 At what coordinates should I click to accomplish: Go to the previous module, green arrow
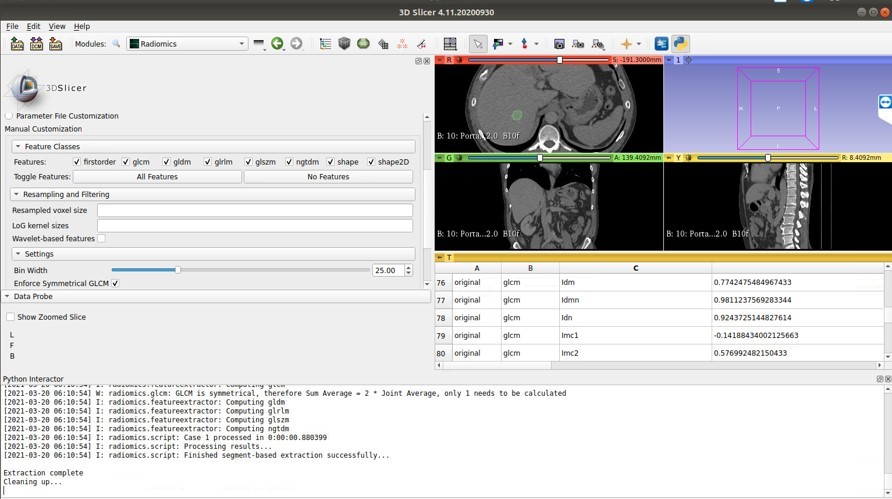coord(277,44)
